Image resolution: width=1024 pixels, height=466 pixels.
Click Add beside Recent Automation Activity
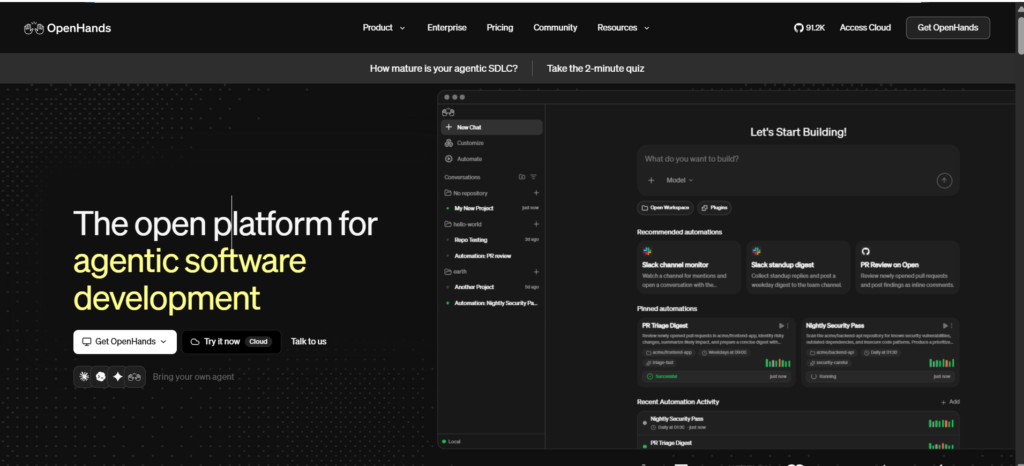pyautogui.click(x=950, y=402)
